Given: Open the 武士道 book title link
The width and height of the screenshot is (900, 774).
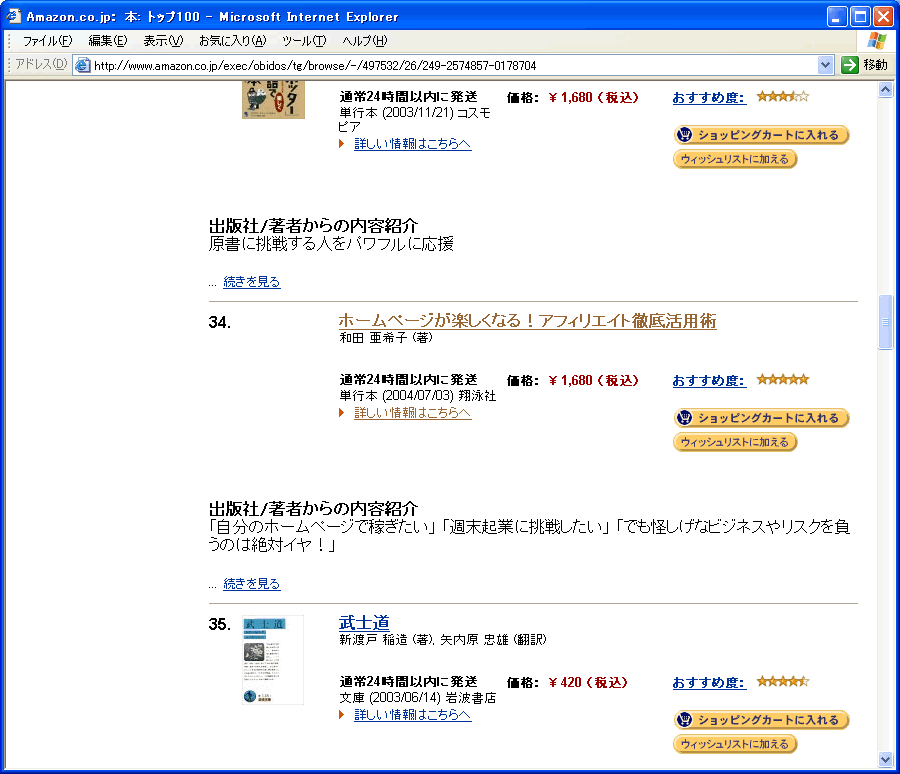Looking at the screenshot, I should click(364, 623).
